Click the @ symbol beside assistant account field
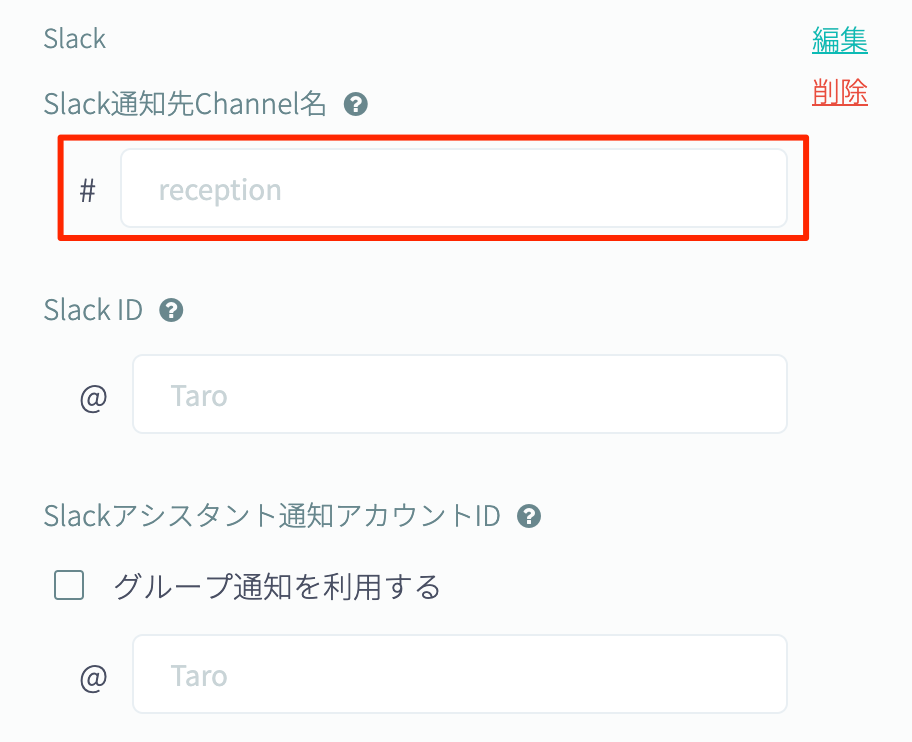912x742 pixels. click(94, 677)
